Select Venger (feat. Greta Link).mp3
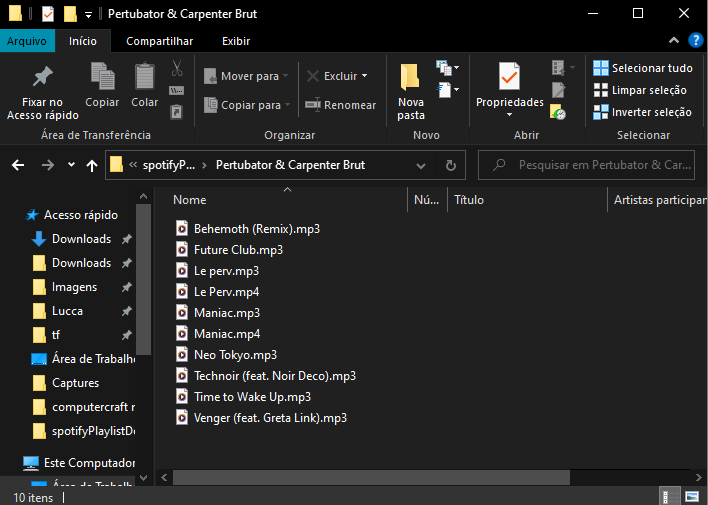Viewport: 708px width, 505px height. [261, 418]
